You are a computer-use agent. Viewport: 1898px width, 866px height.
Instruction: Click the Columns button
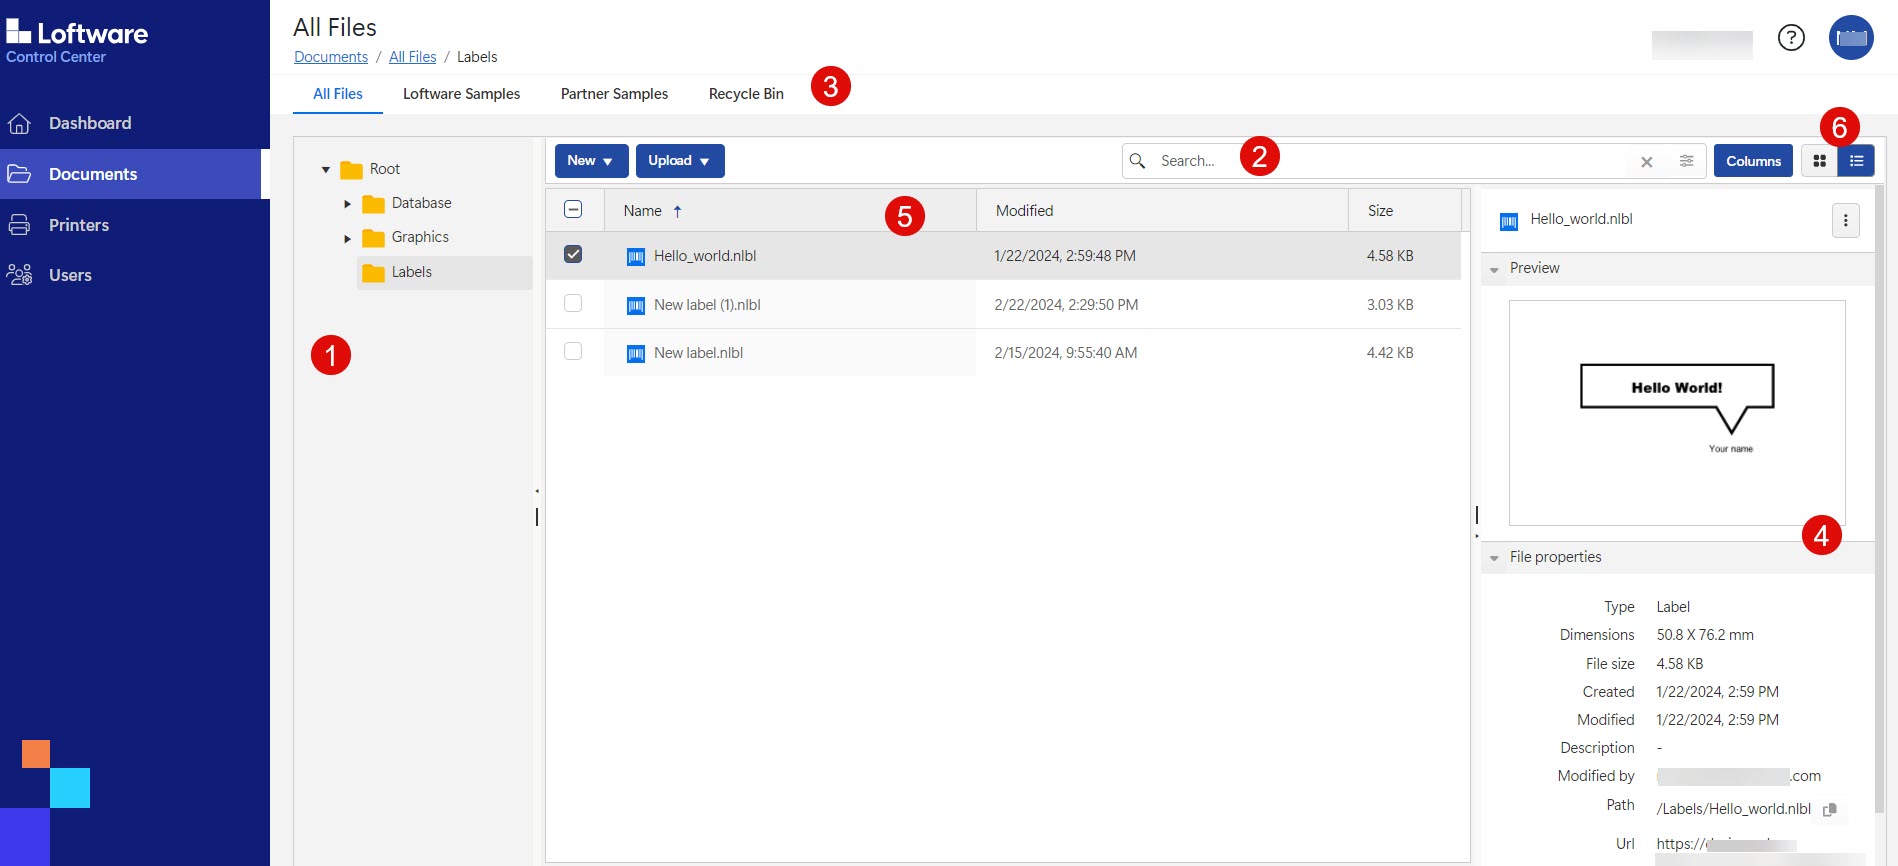[1753, 161]
